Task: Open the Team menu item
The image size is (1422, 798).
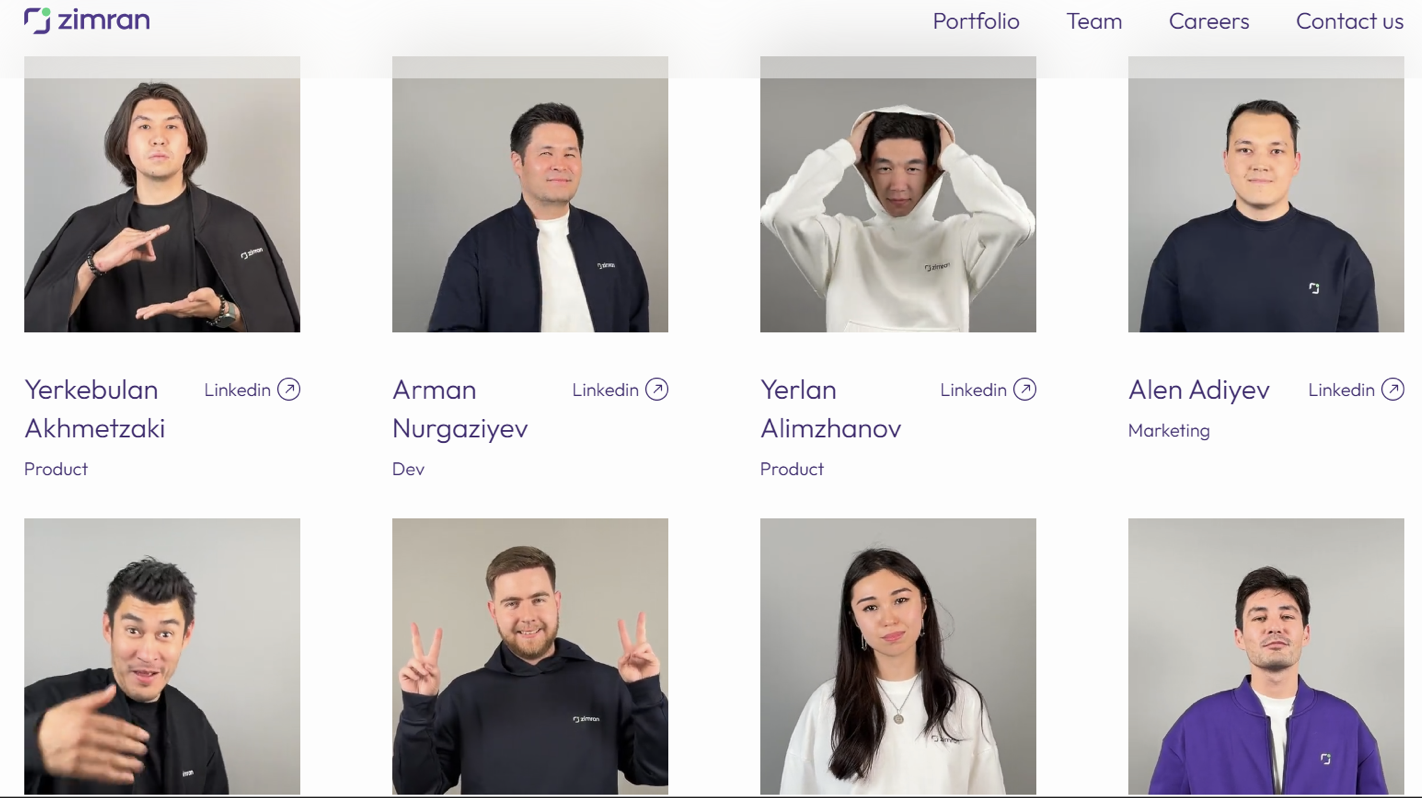Action: [x=1094, y=21]
